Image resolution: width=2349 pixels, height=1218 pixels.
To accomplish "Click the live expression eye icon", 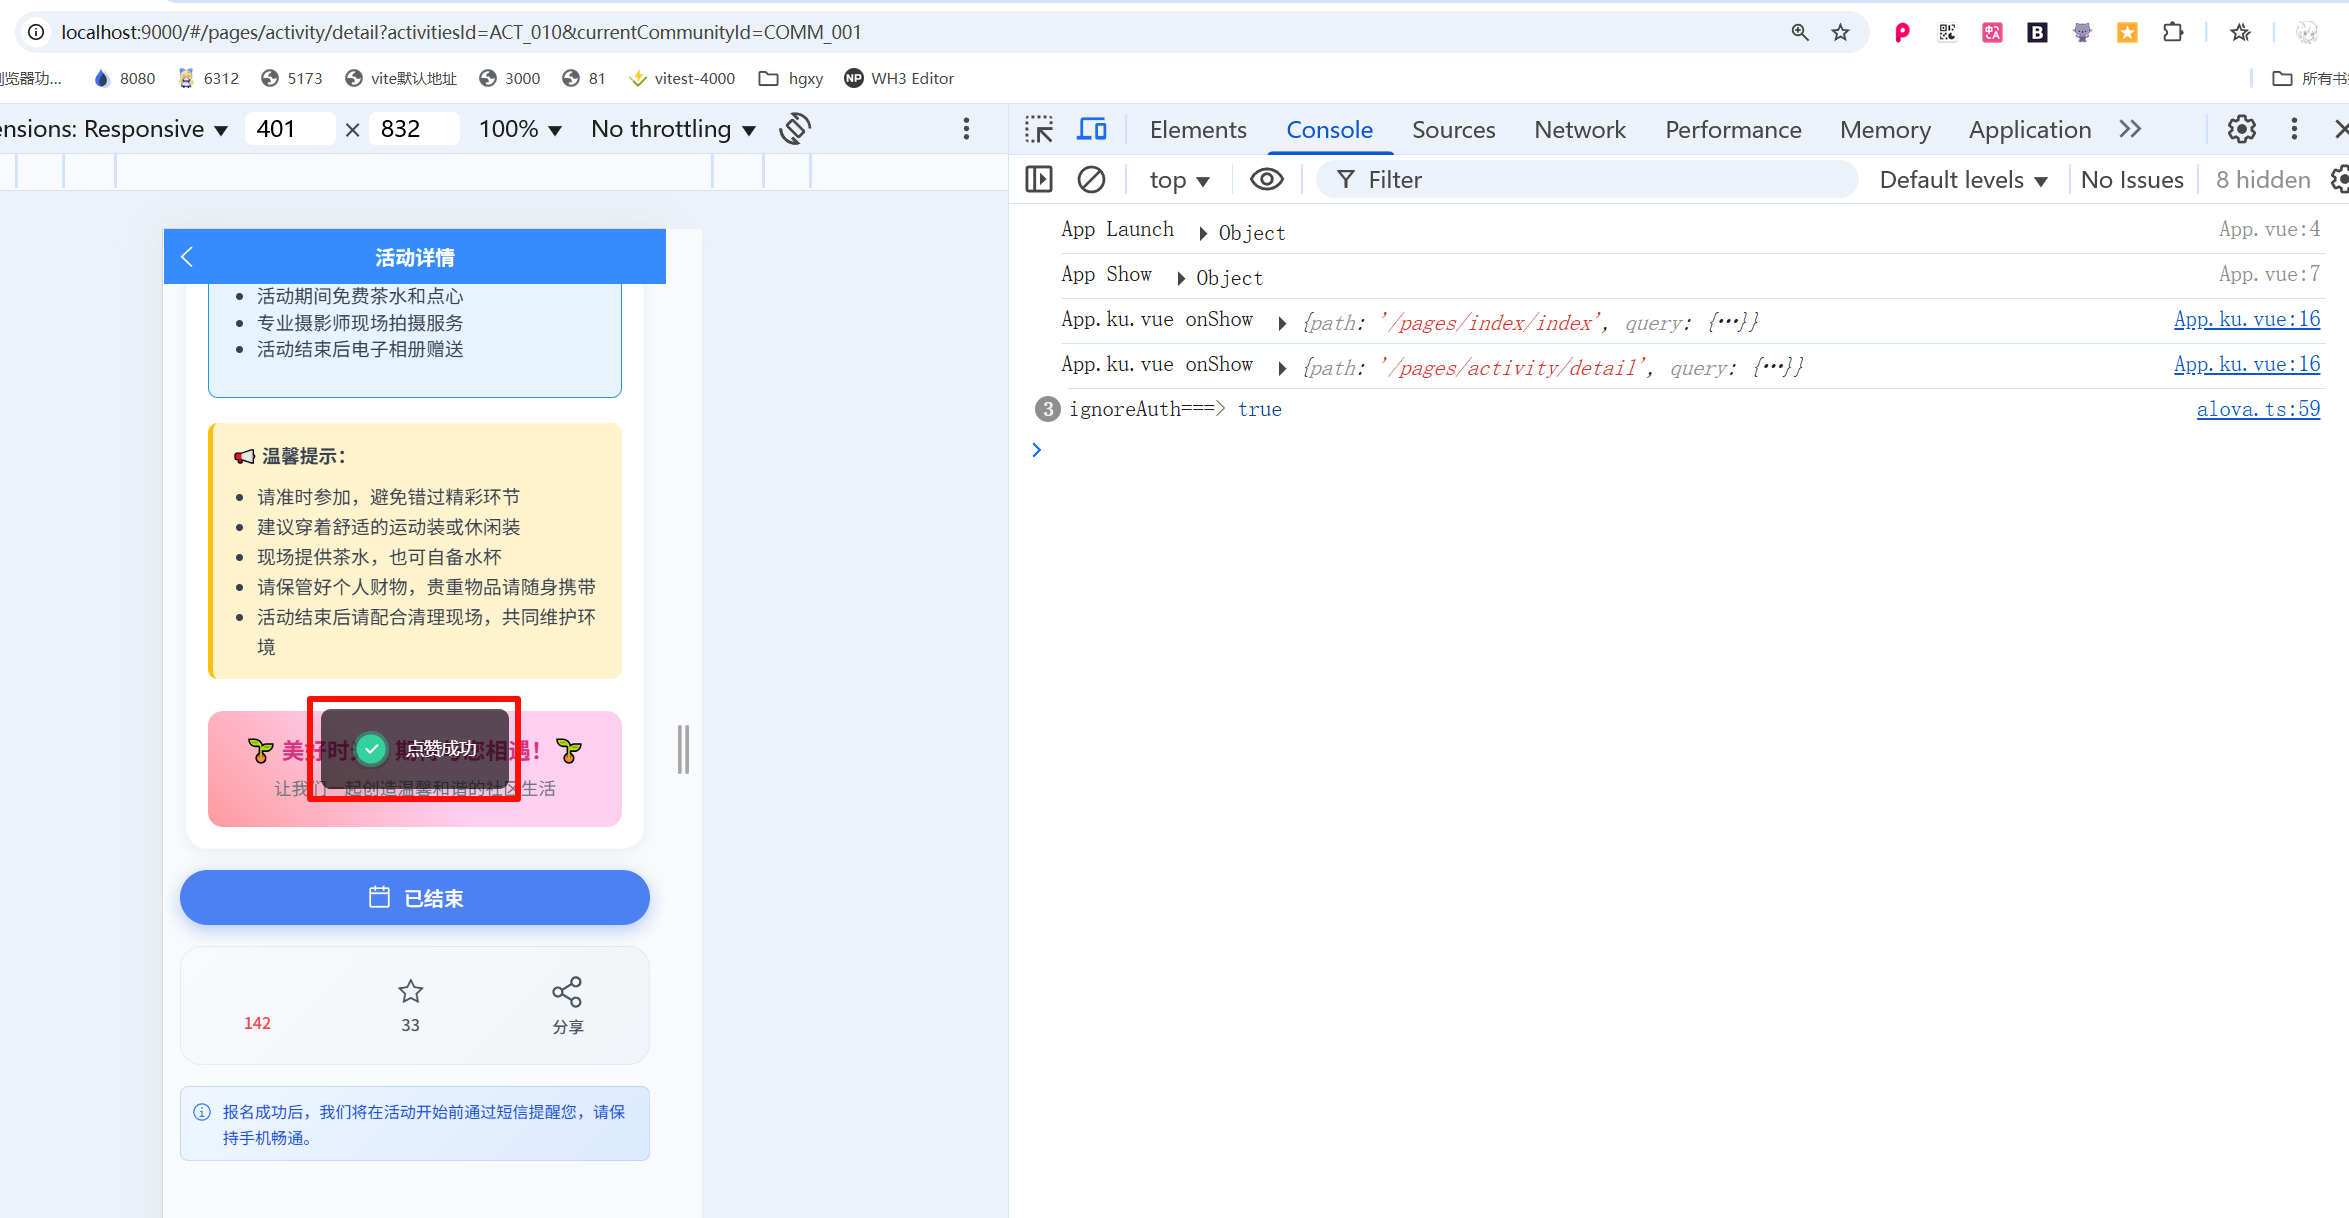I will click(1266, 180).
